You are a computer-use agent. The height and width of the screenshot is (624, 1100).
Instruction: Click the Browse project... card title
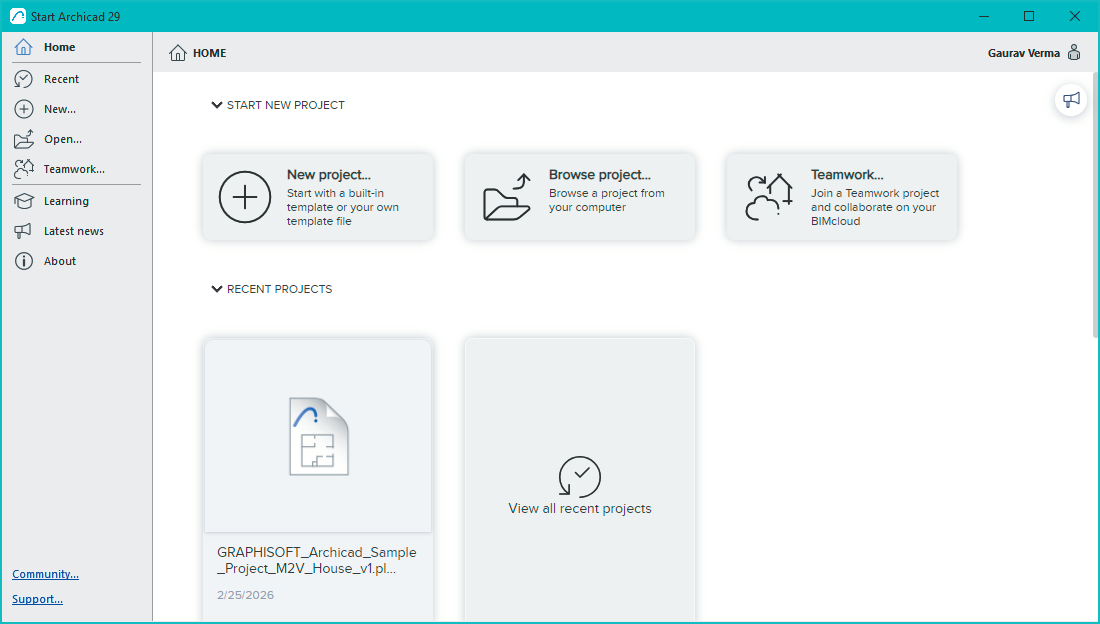click(600, 175)
